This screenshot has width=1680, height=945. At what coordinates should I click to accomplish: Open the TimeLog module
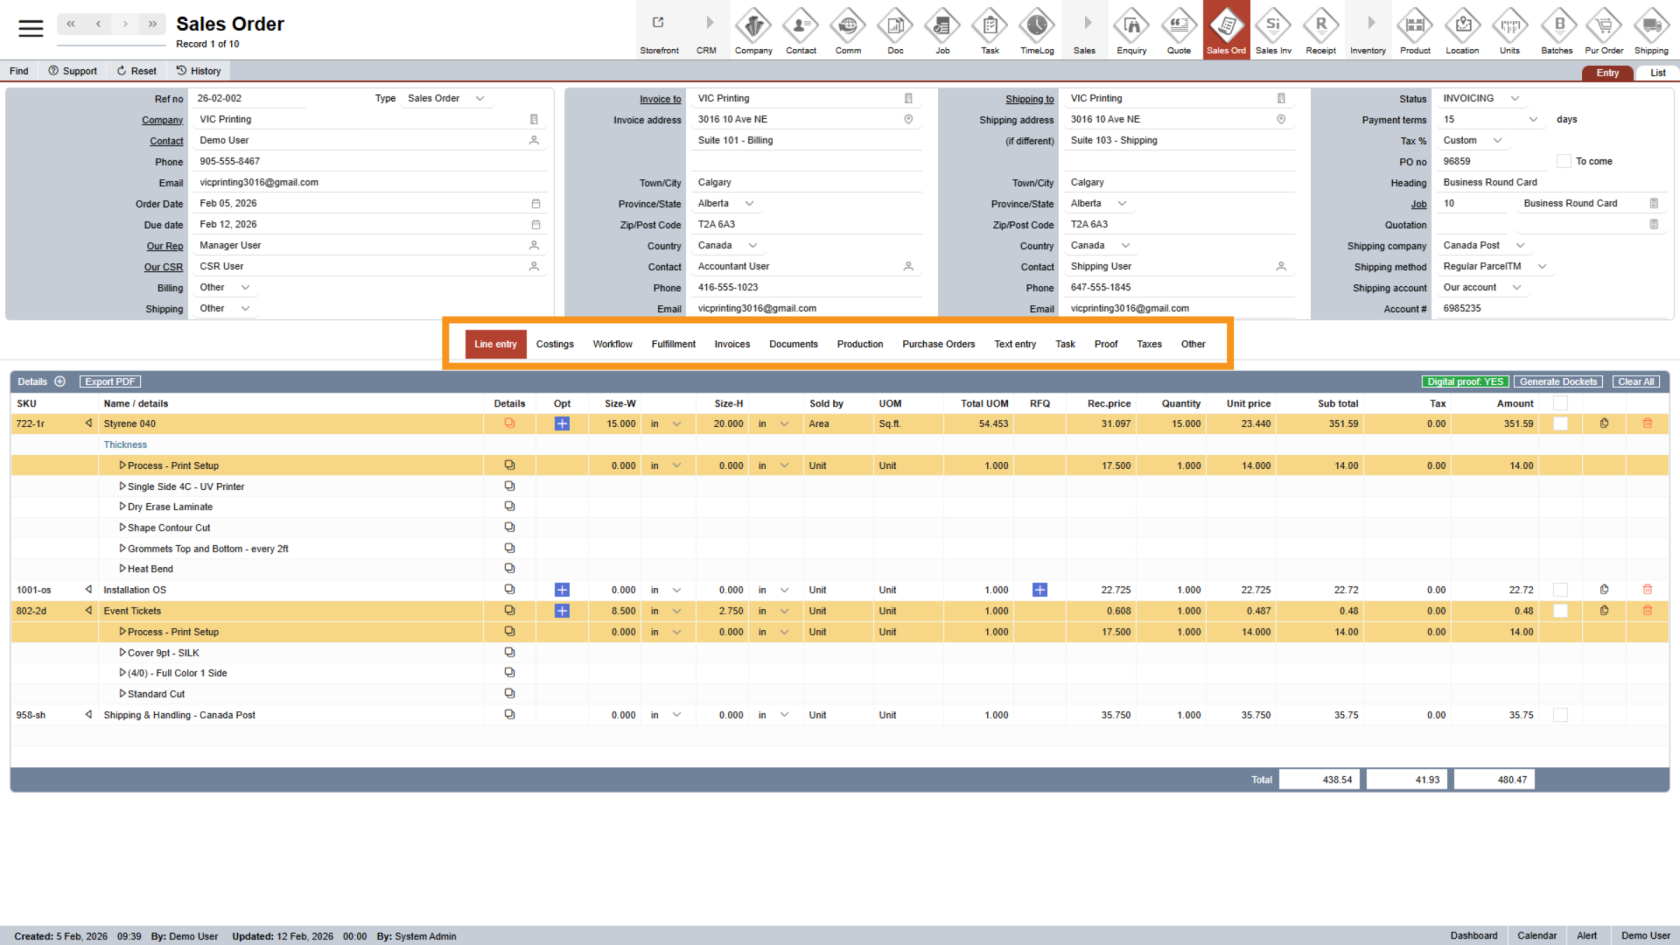click(1036, 30)
